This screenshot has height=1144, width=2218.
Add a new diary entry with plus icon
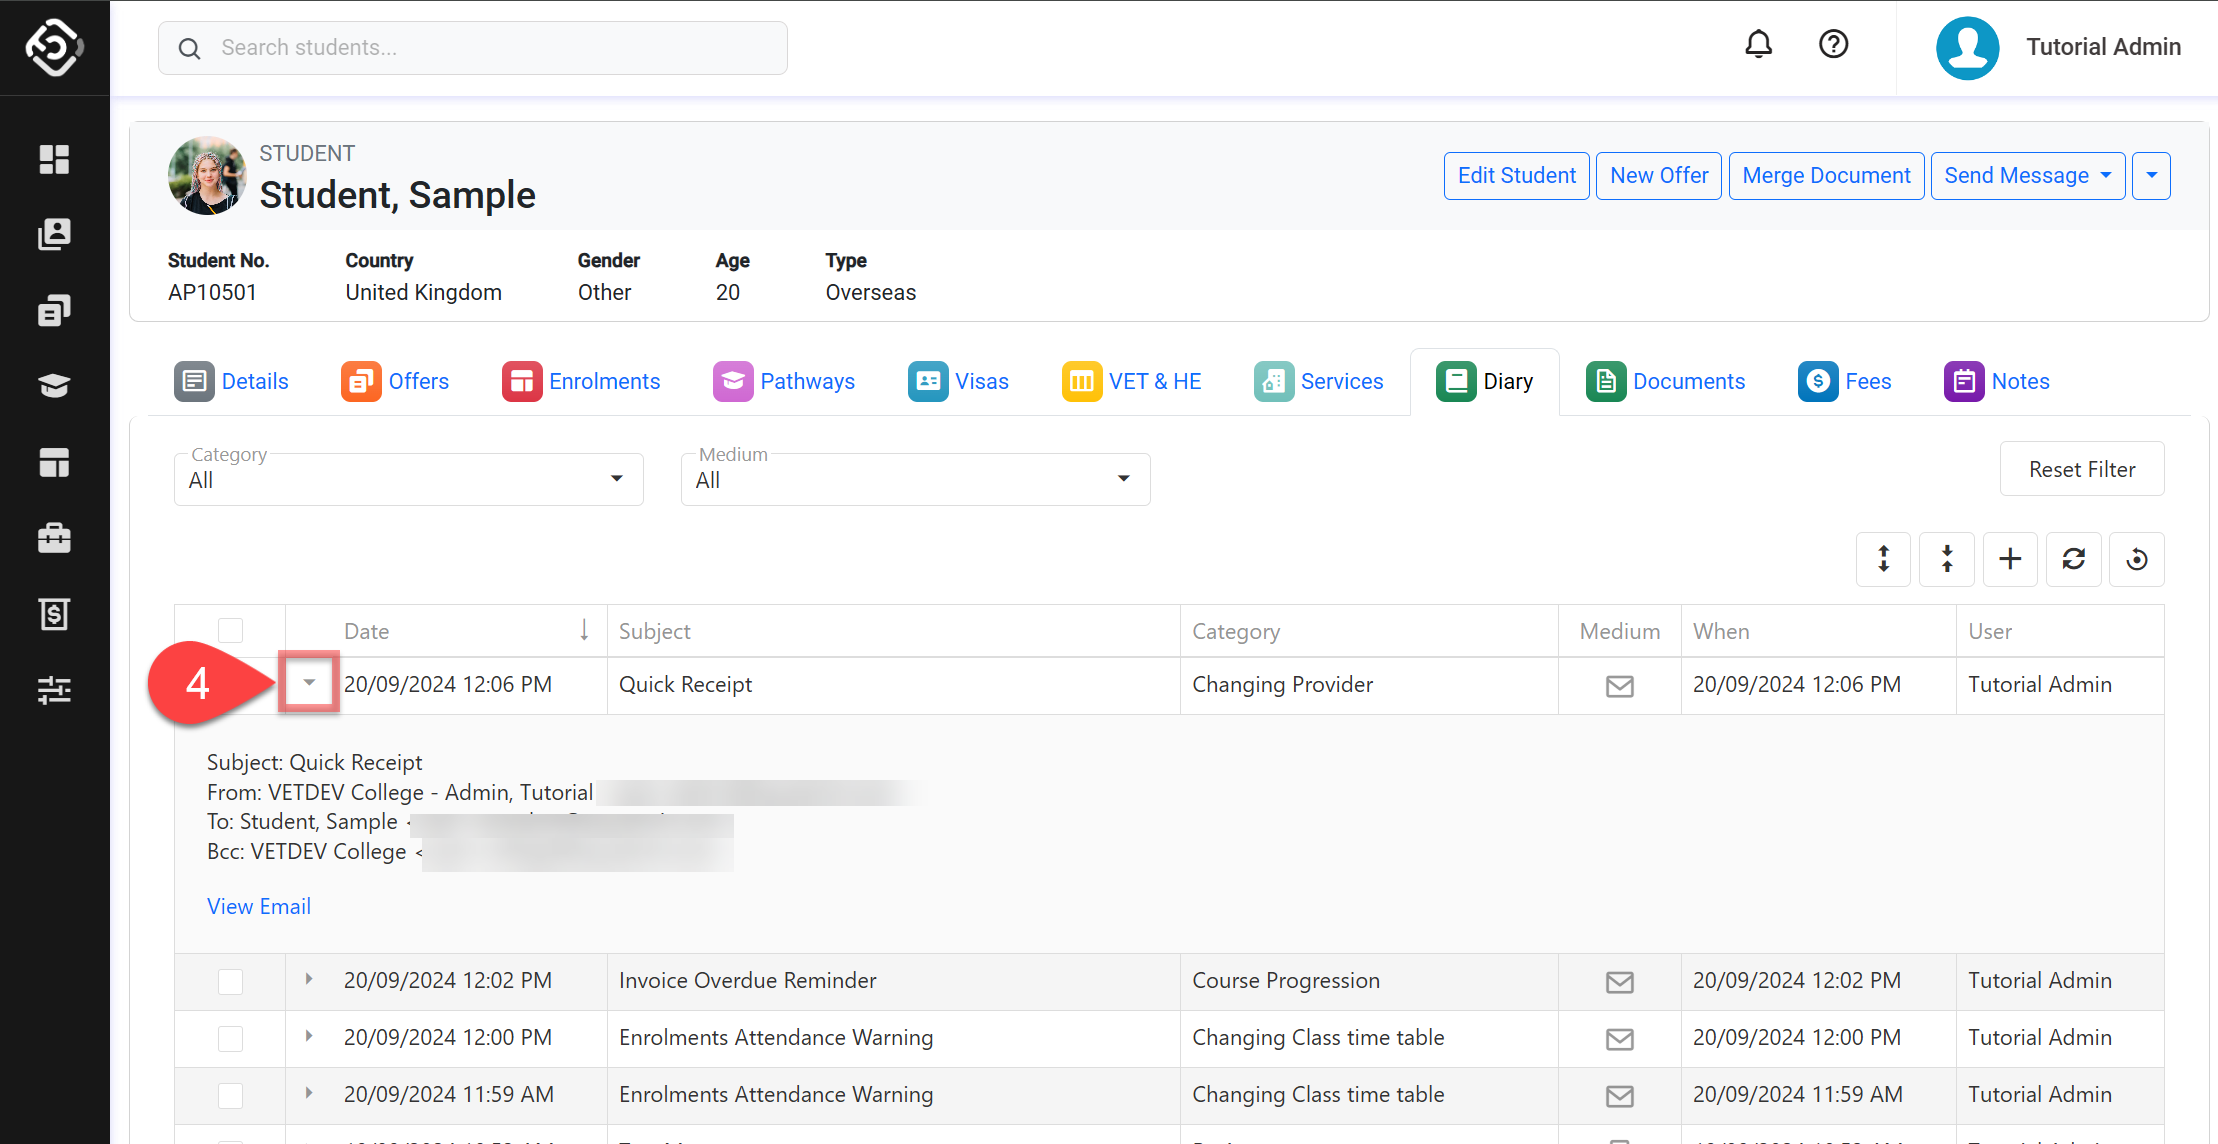point(2010,559)
